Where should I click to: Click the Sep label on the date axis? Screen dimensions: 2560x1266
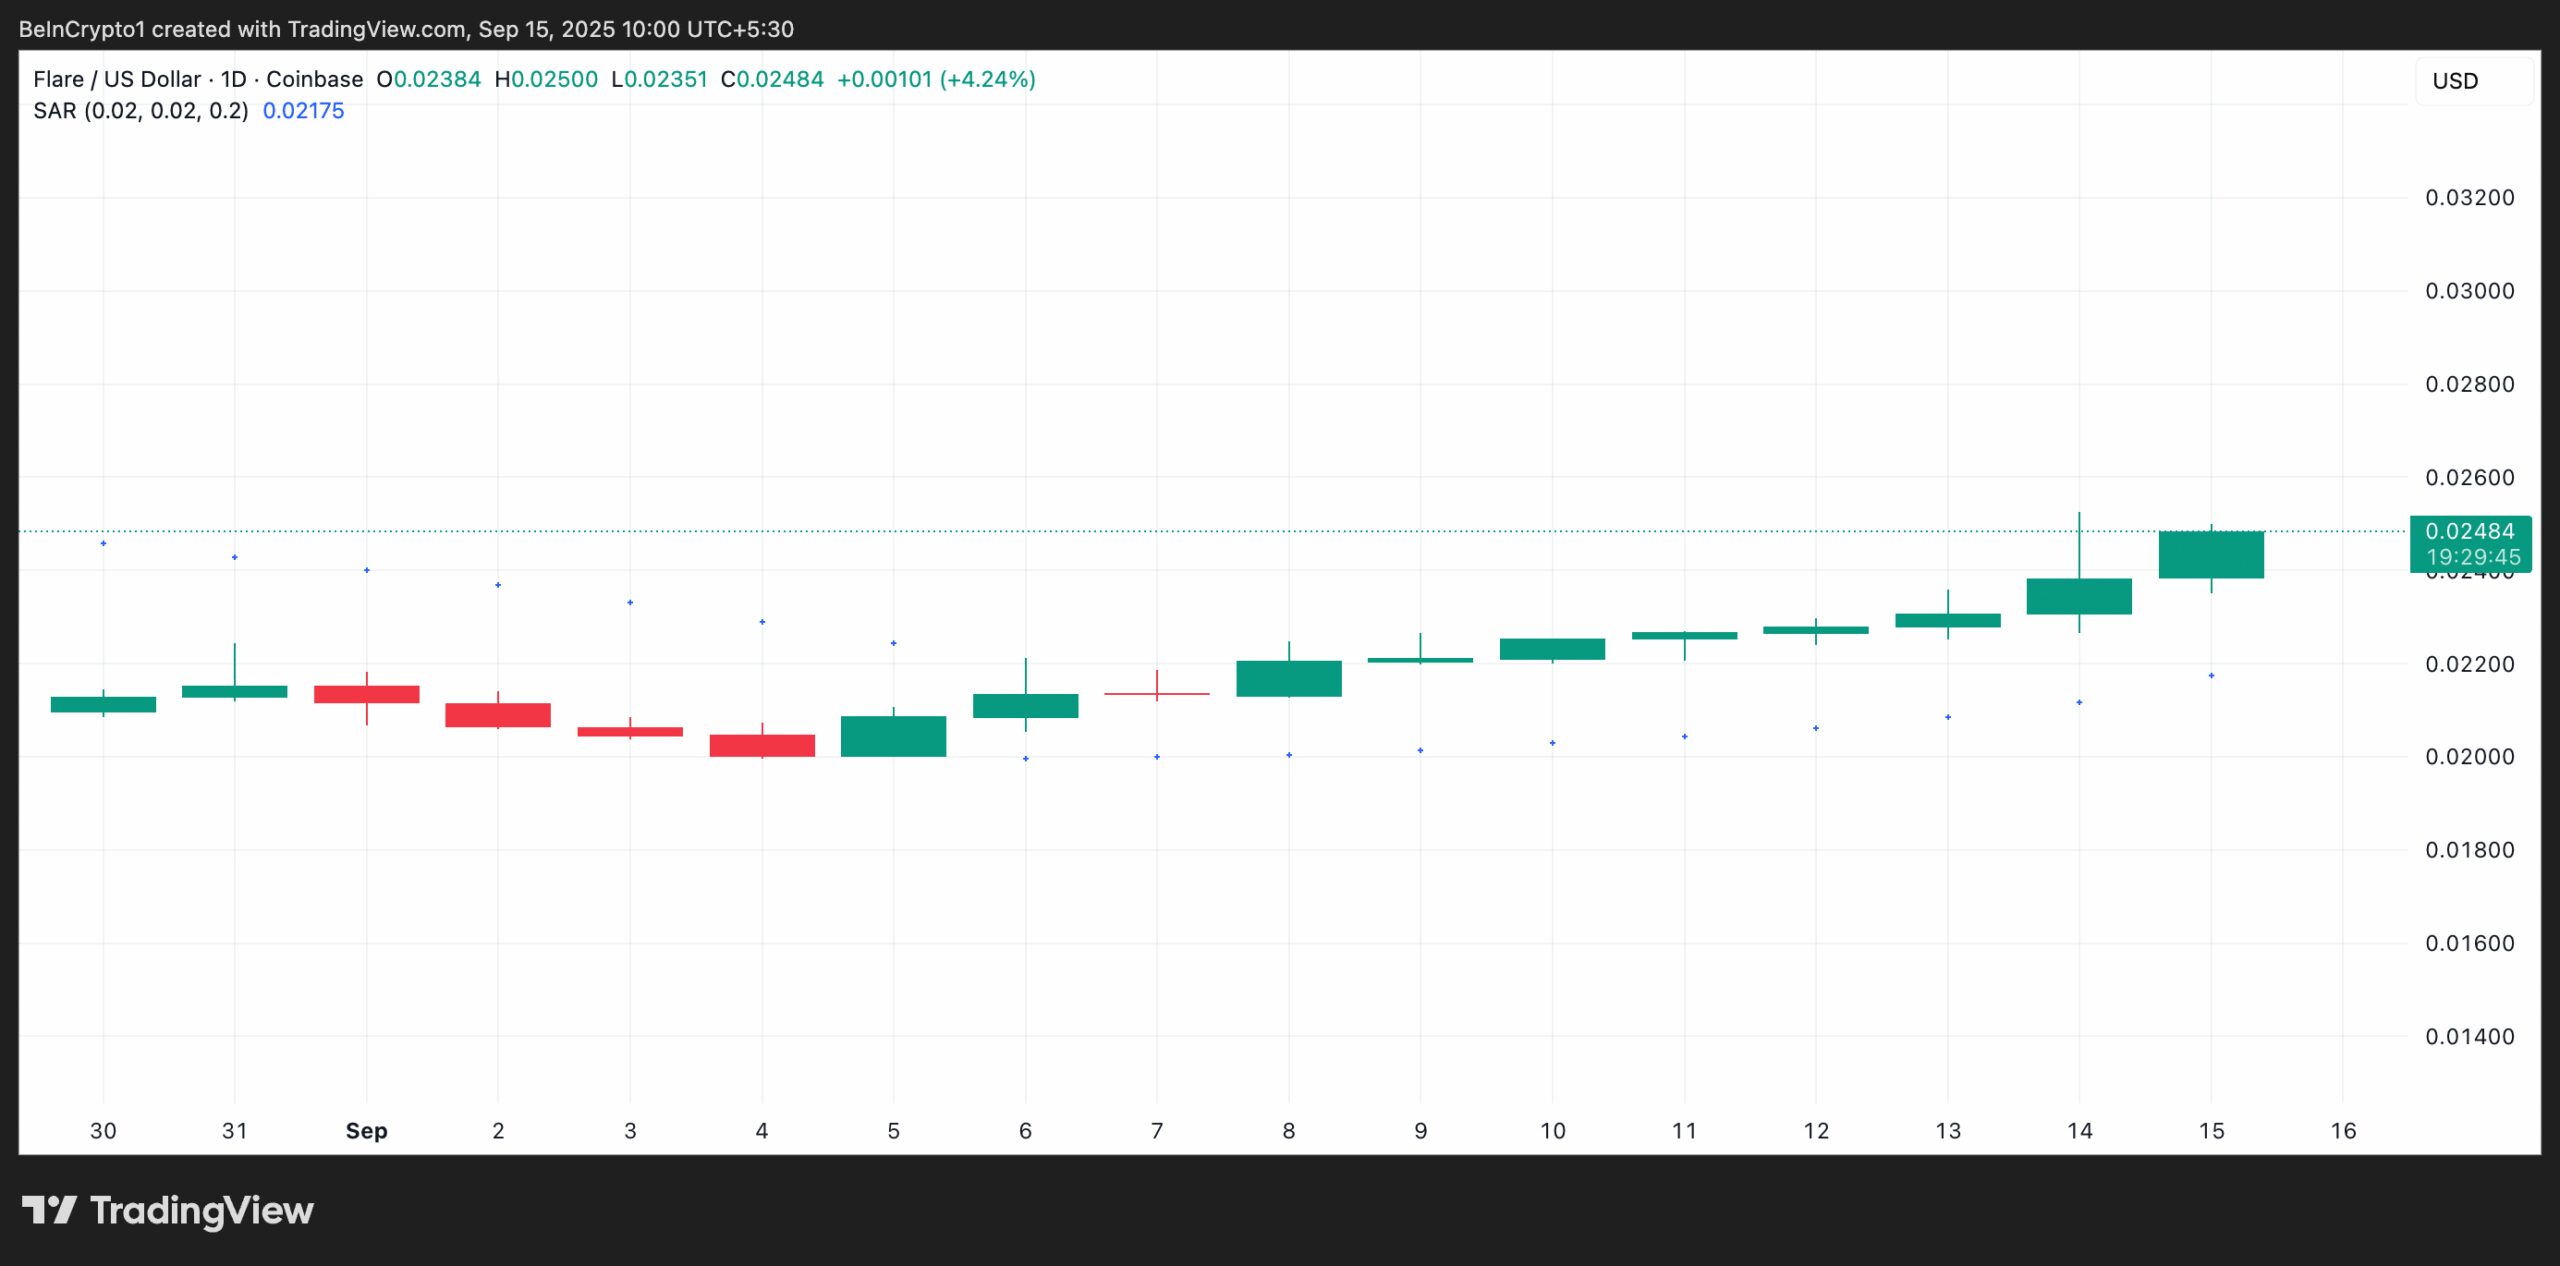[367, 1131]
